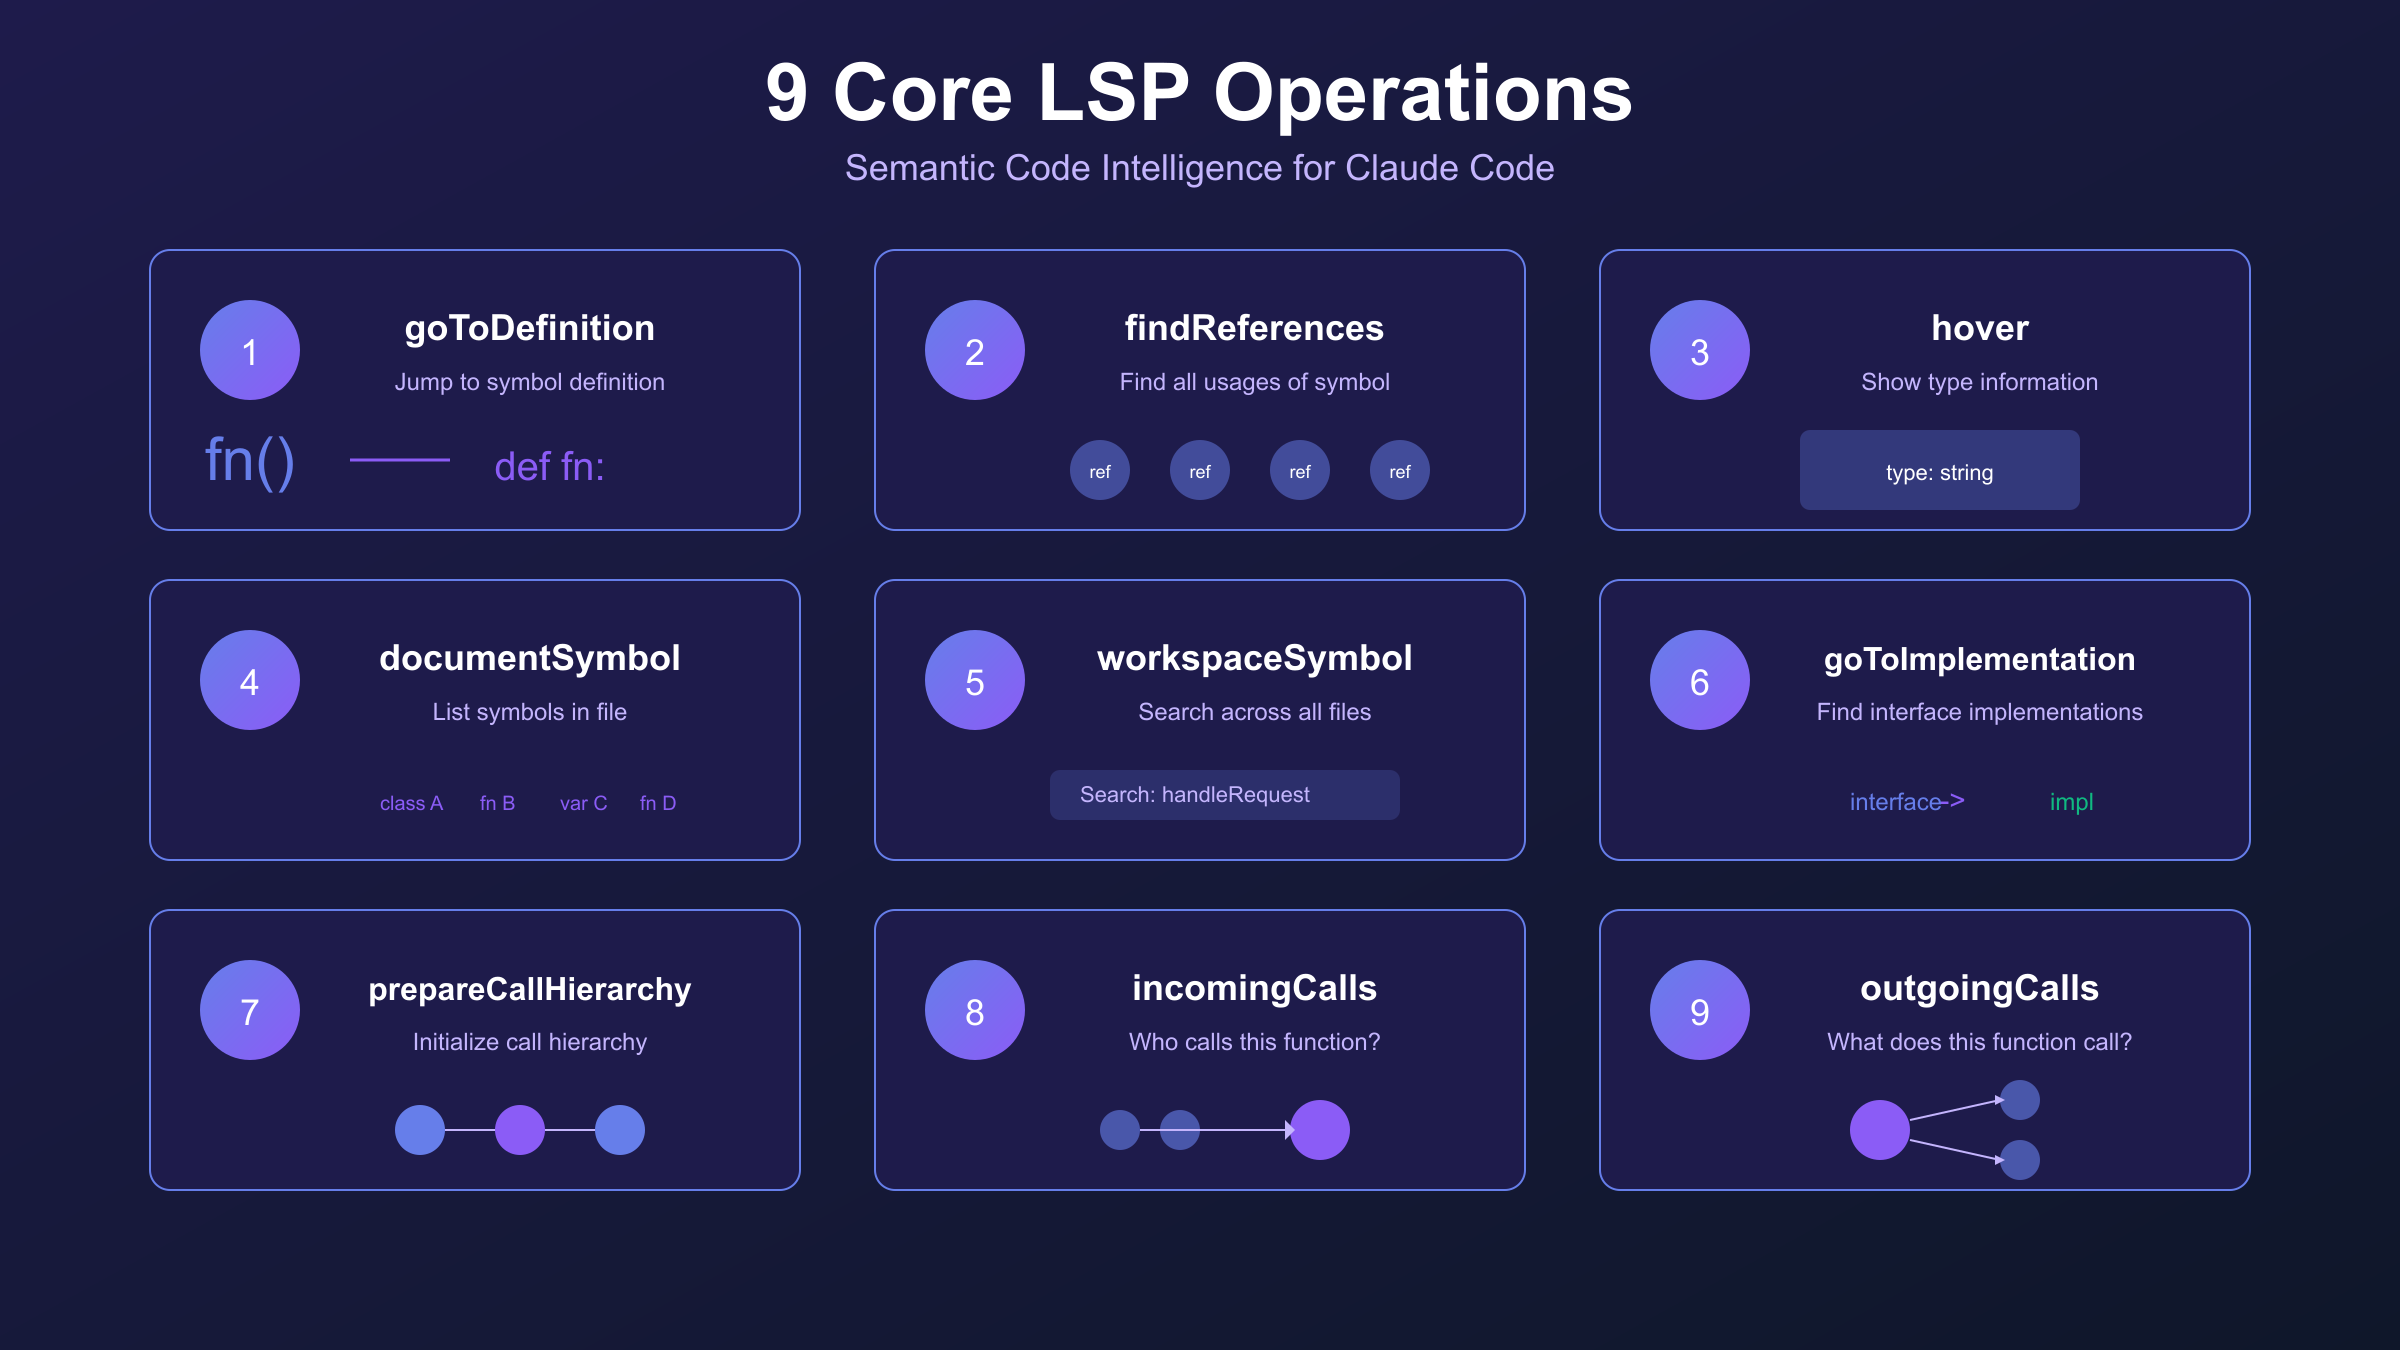Expand the incomingCalls card
The height and width of the screenshot is (1350, 2400).
[x=1201, y=1049]
